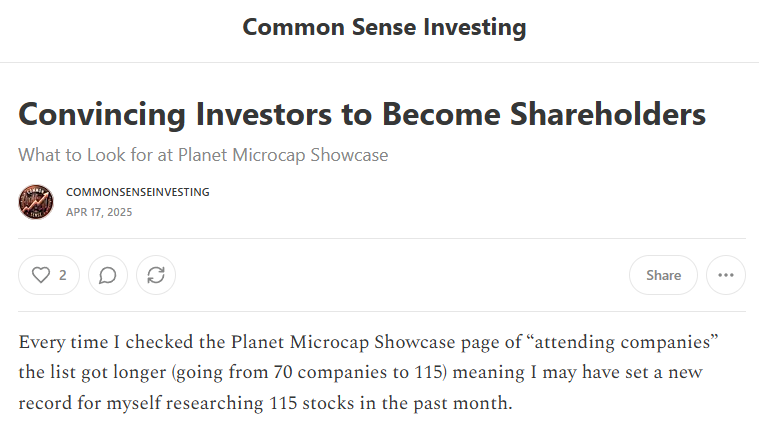Click subtitle What to Look for at Planet Microcap Showcase
The width and height of the screenshot is (759, 423).
pos(203,155)
